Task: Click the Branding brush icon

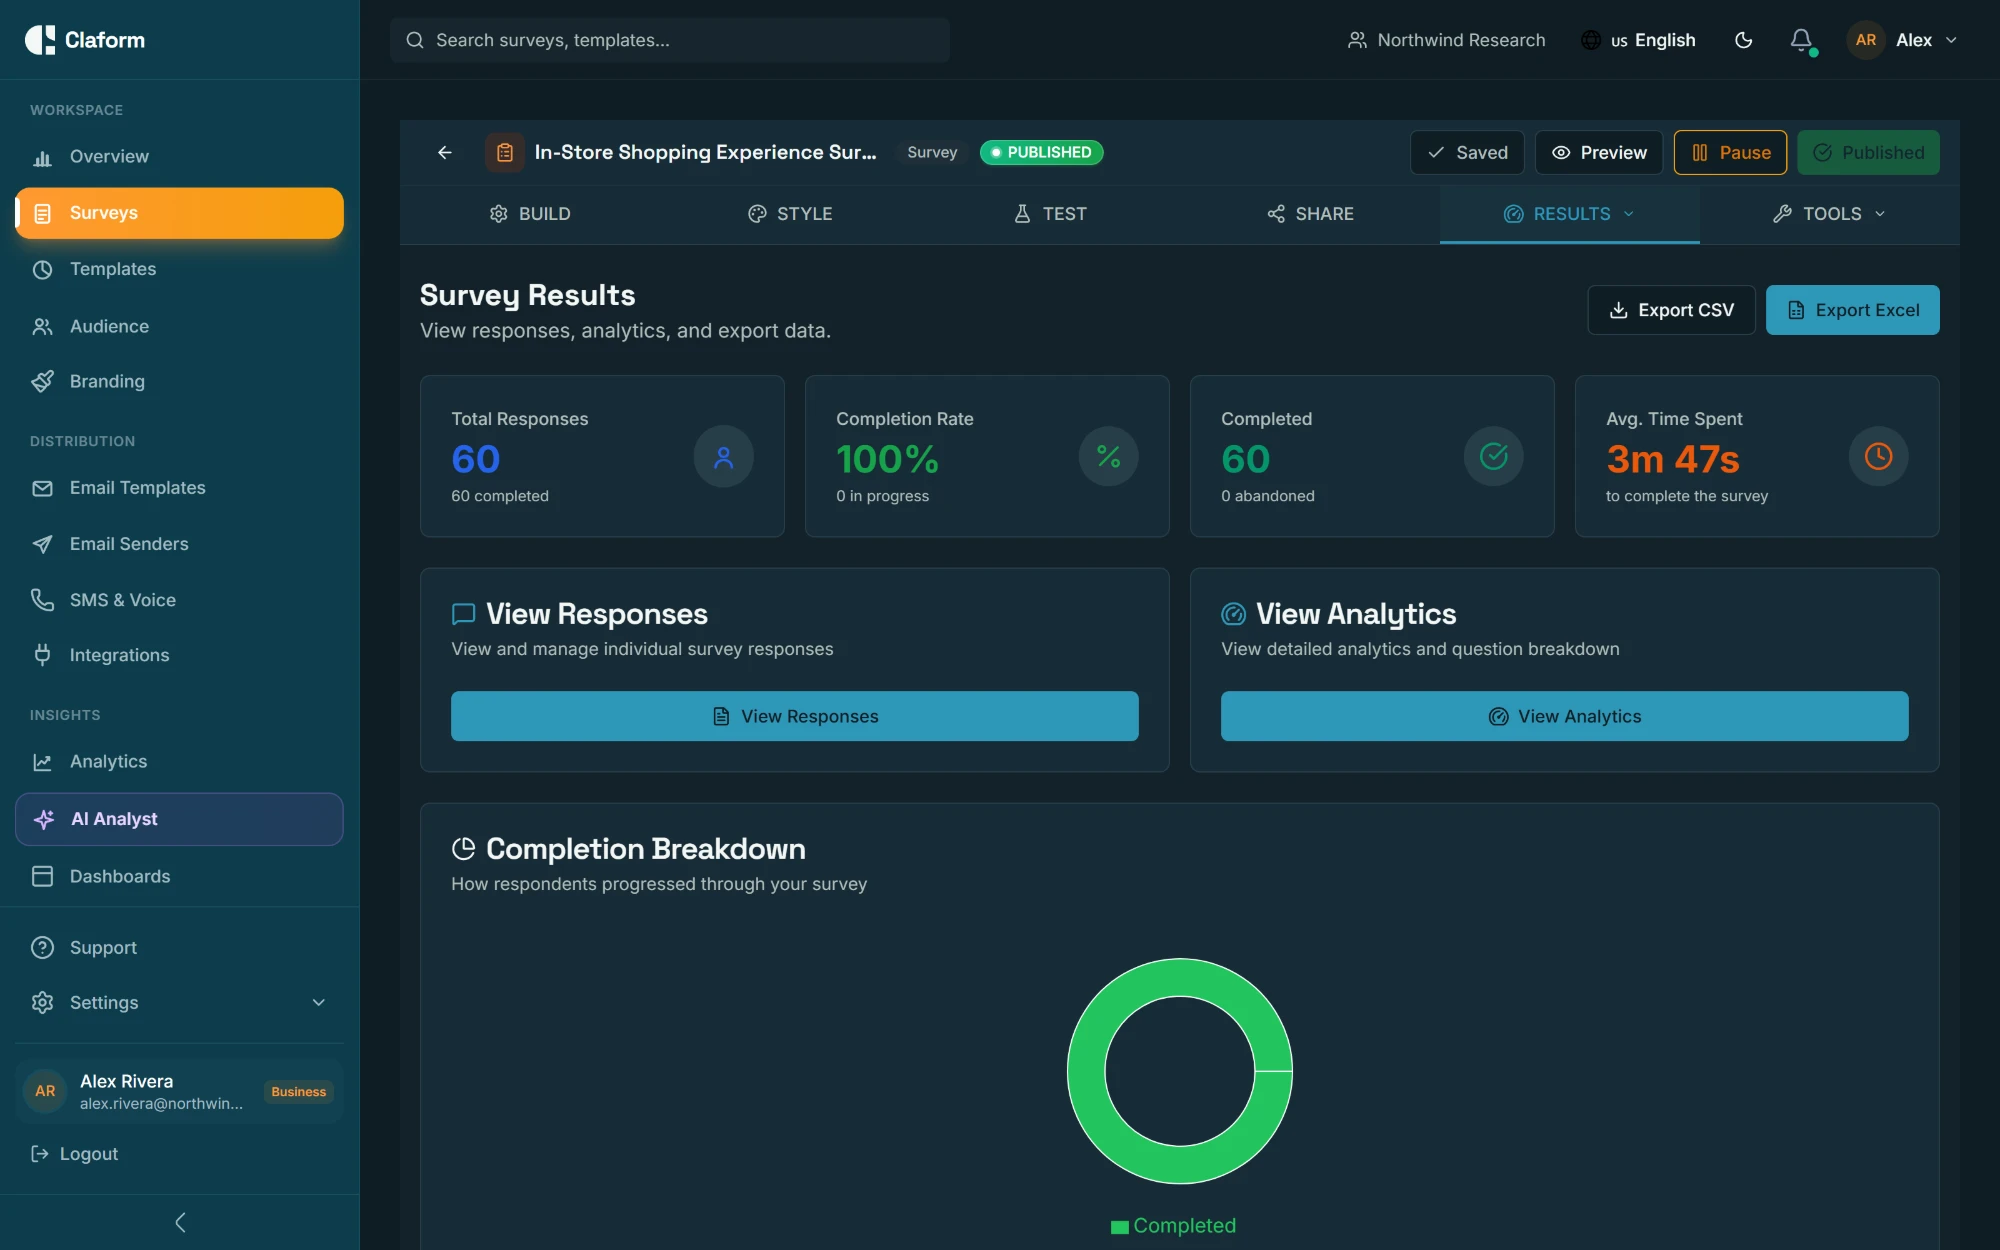Action: pos(42,381)
